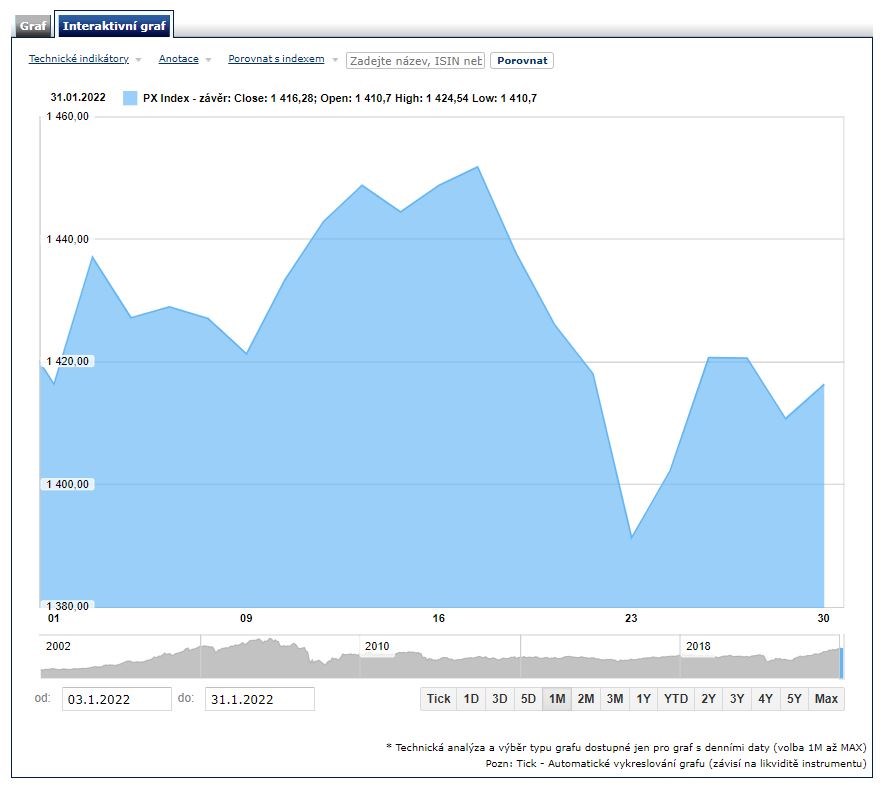Set chart range to 5D
Viewport: 885px width, 787px height.
point(528,699)
